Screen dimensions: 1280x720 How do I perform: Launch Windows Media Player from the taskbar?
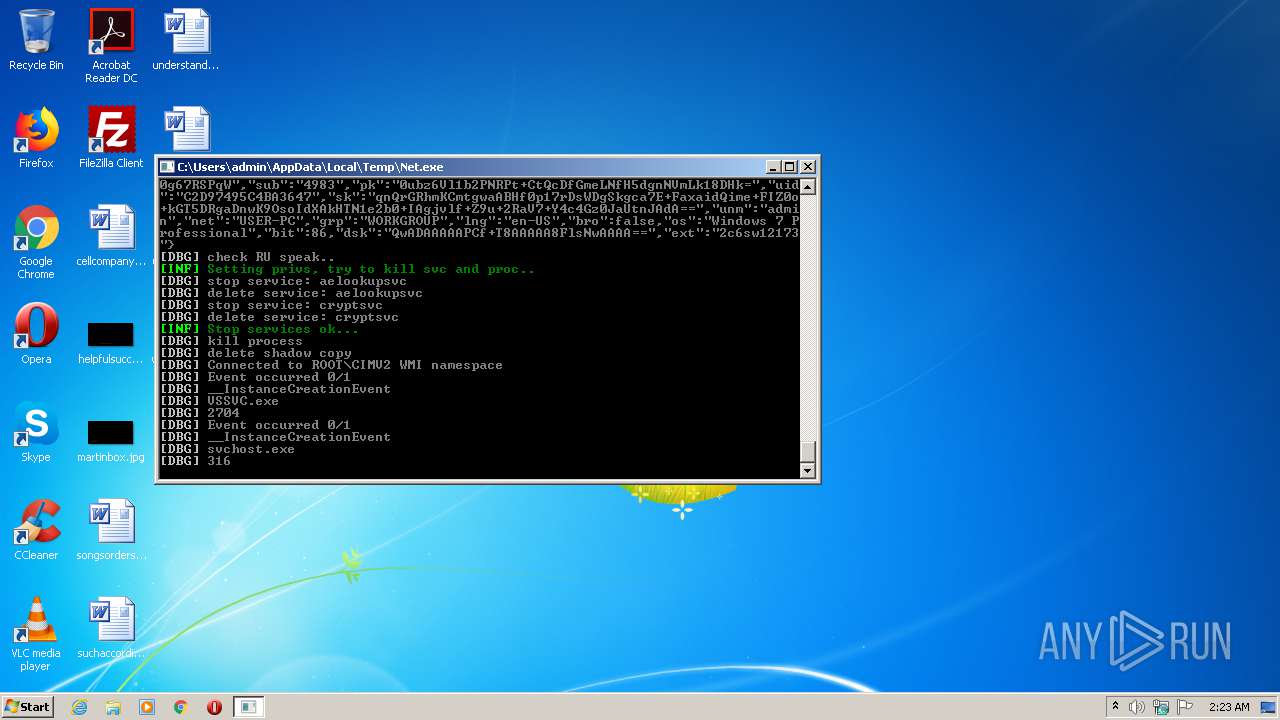click(147, 707)
